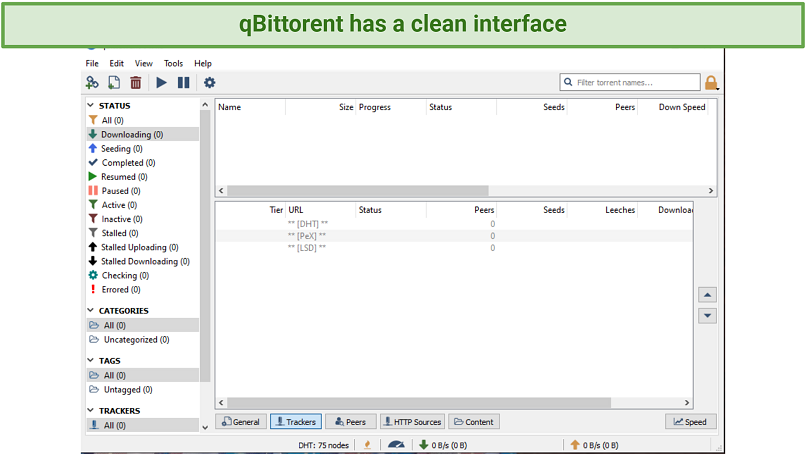Select the Errored (0) filter
This screenshot has height=456, width=806.
(x=143, y=289)
